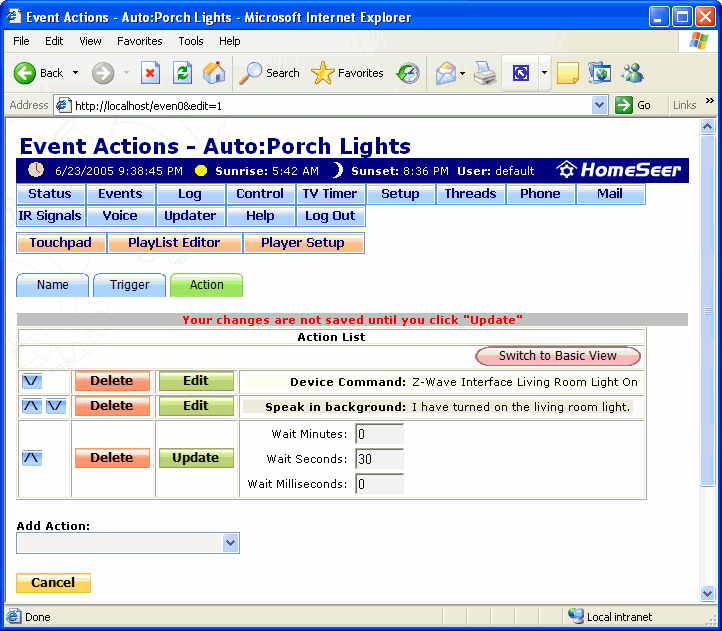The image size is (722, 631).
Task: Open the Forward button history dropdown
Action: pyautogui.click(x=126, y=73)
